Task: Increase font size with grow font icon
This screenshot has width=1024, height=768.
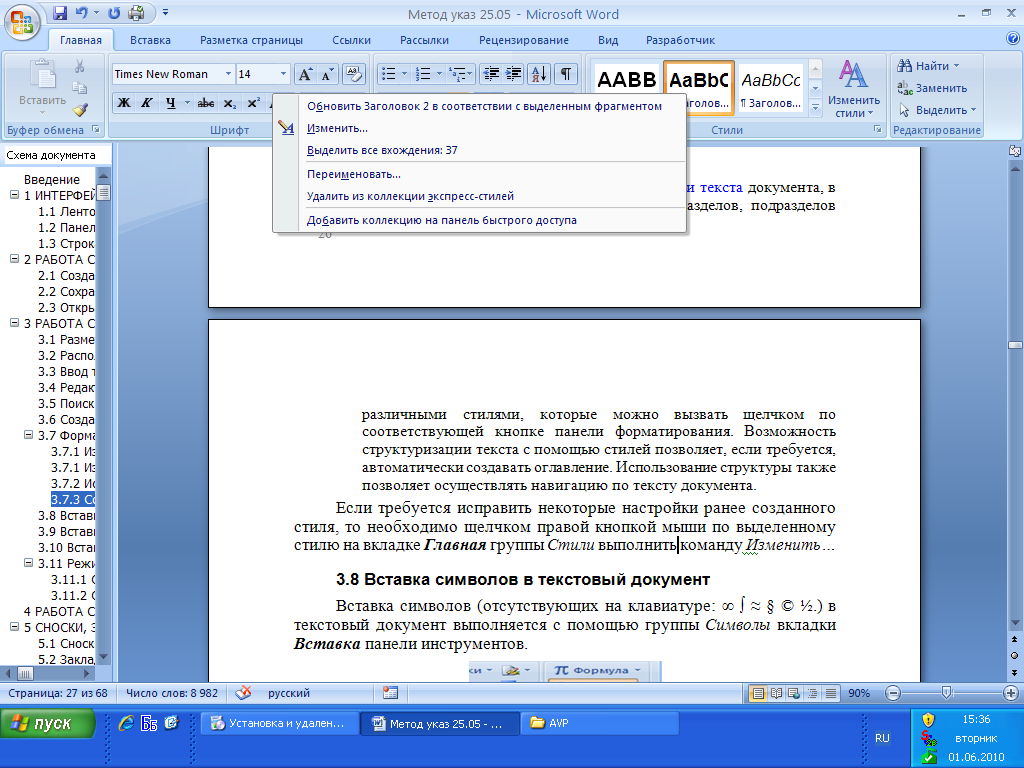Action: pyautogui.click(x=305, y=74)
